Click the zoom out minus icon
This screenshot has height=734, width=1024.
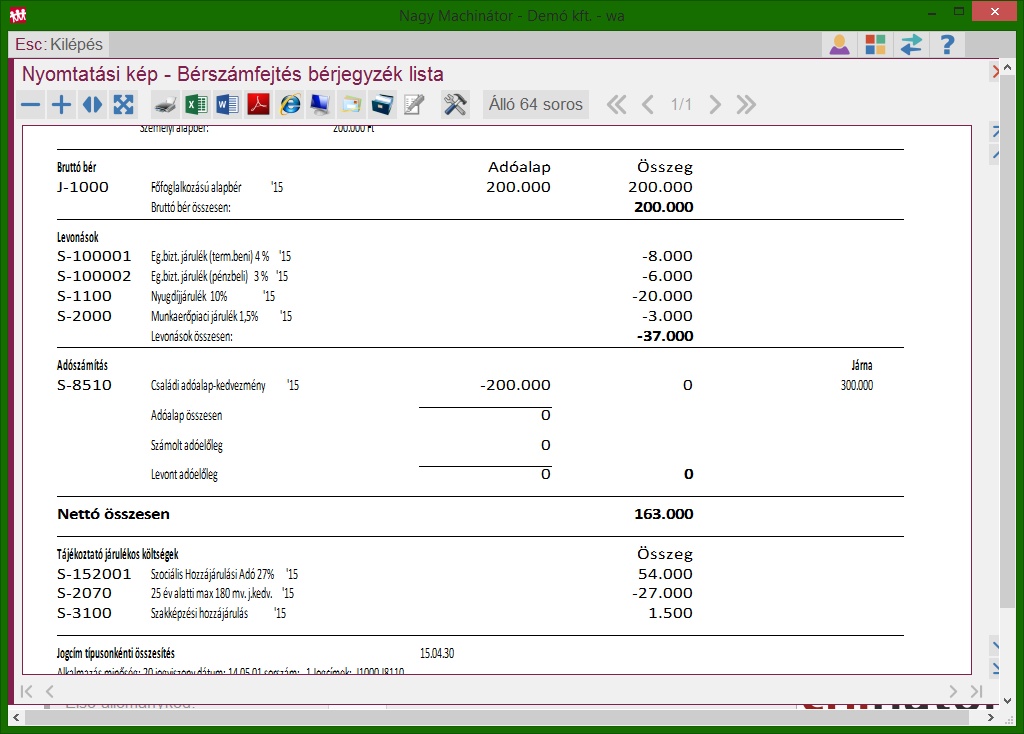click(32, 105)
